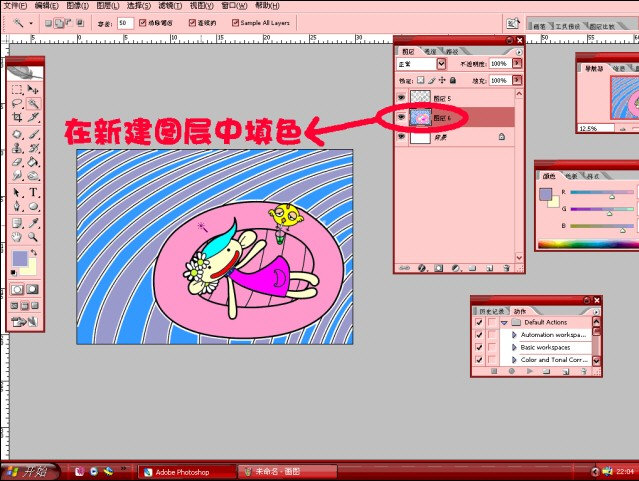Image resolution: width=639 pixels, height=481 pixels.
Task: Open opacity slider arrow in Layers panel
Action: (517, 64)
